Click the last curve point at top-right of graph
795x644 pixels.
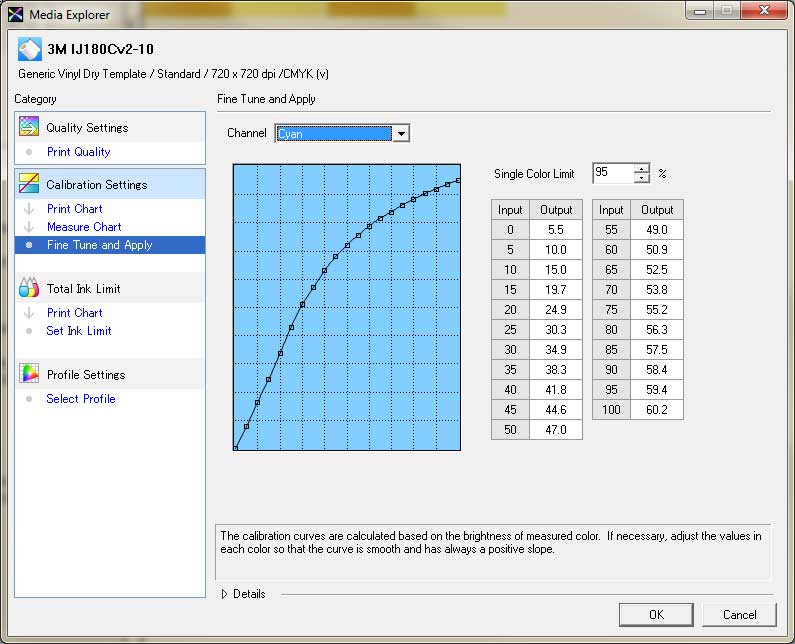pyautogui.click(x=458, y=181)
